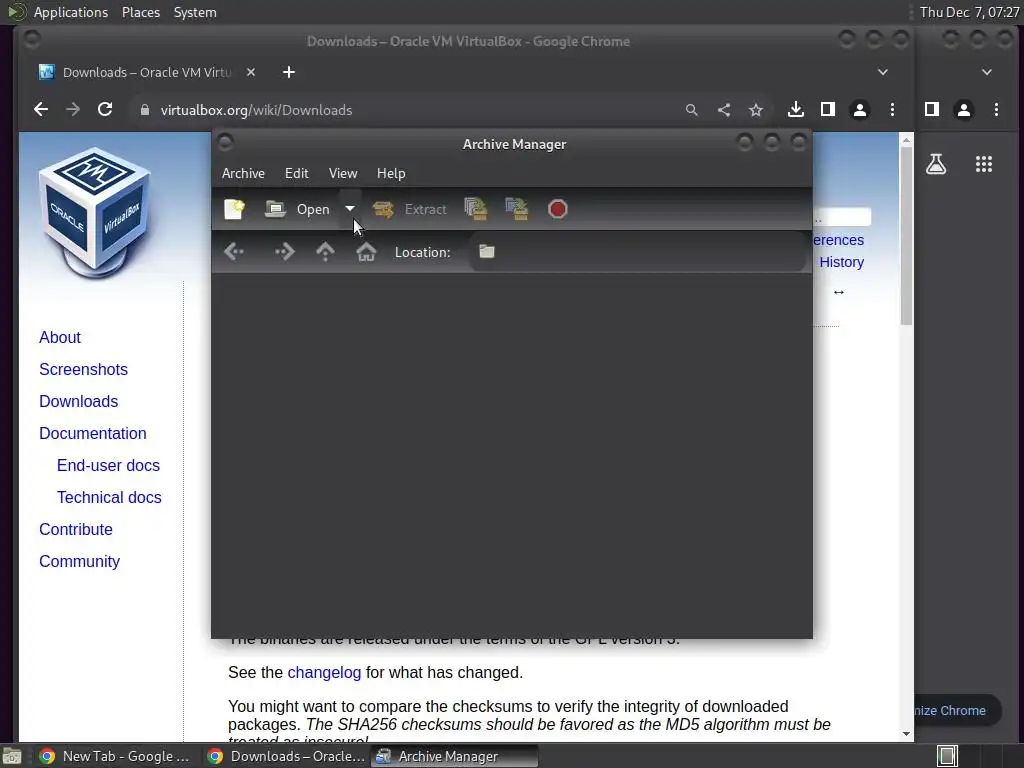Click the Archive Manager taskbar item
This screenshot has width=1024, height=768.
pyautogui.click(x=455, y=756)
